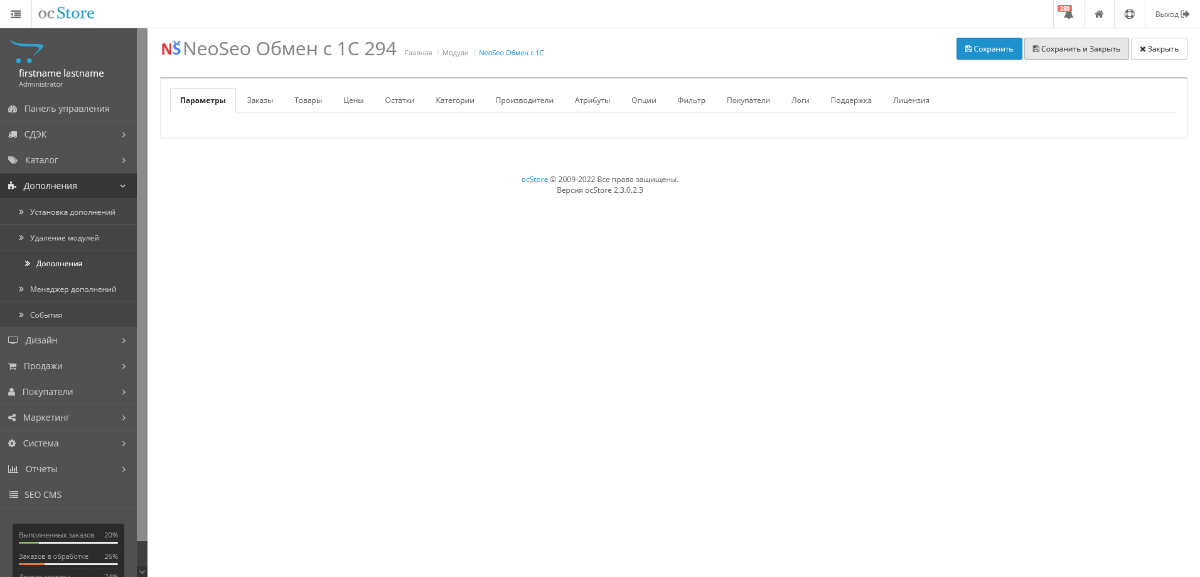Image resolution: width=1200 pixels, height=577 pixels.
Task: Expand the Дизайн sidebar menu
Action: click(68, 340)
